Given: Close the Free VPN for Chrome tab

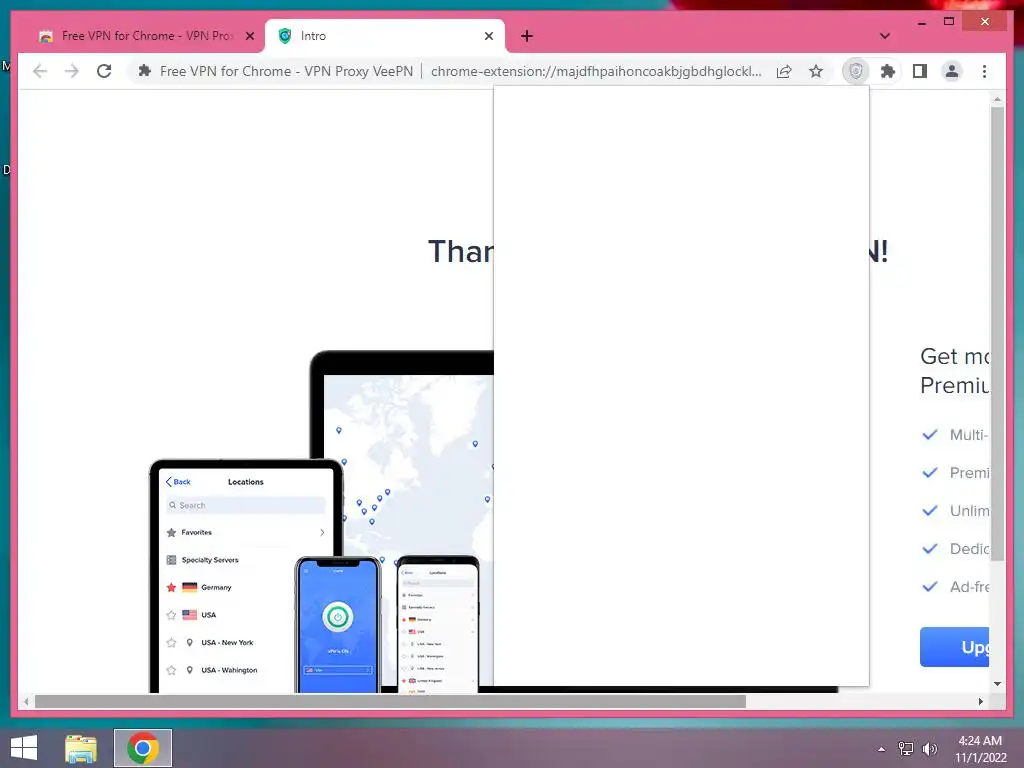Looking at the screenshot, I should 249,36.
